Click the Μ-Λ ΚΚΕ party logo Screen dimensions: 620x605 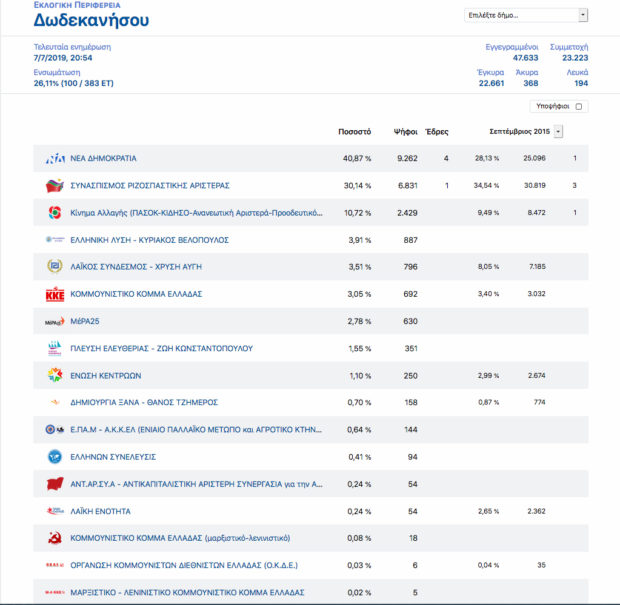click(55, 592)
